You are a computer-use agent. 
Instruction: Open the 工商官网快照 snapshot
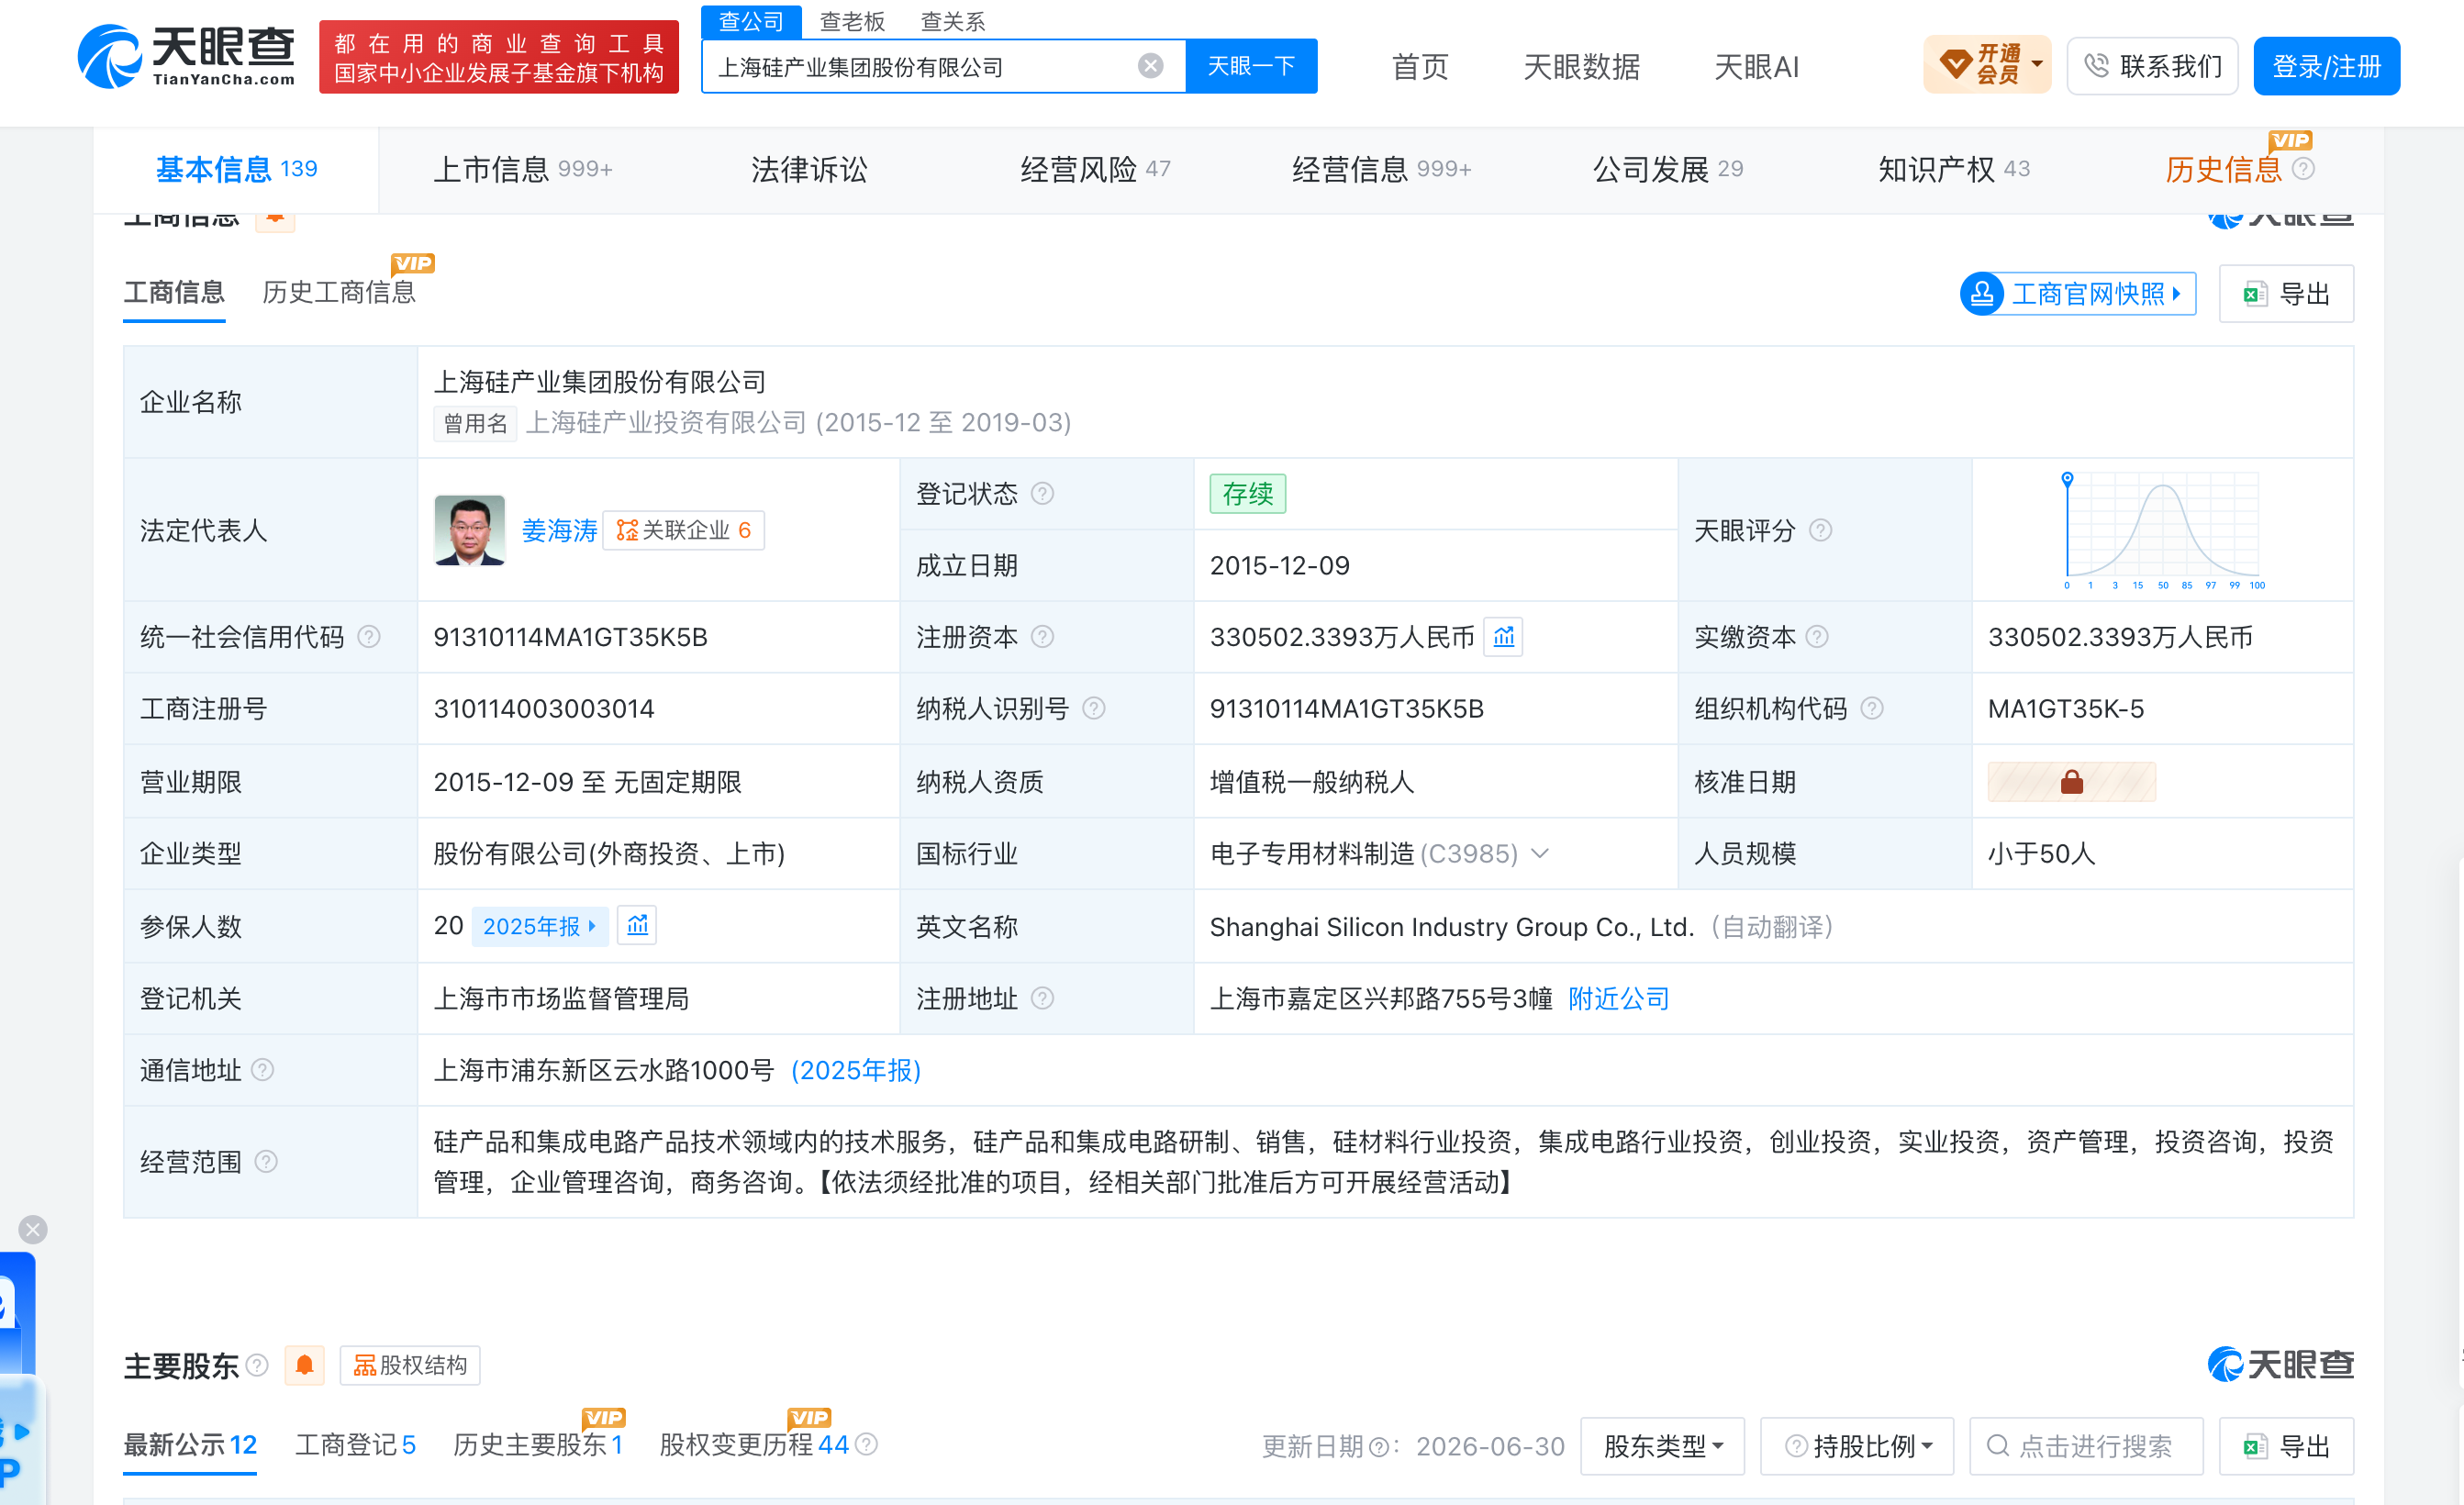tap(2078, 294)
